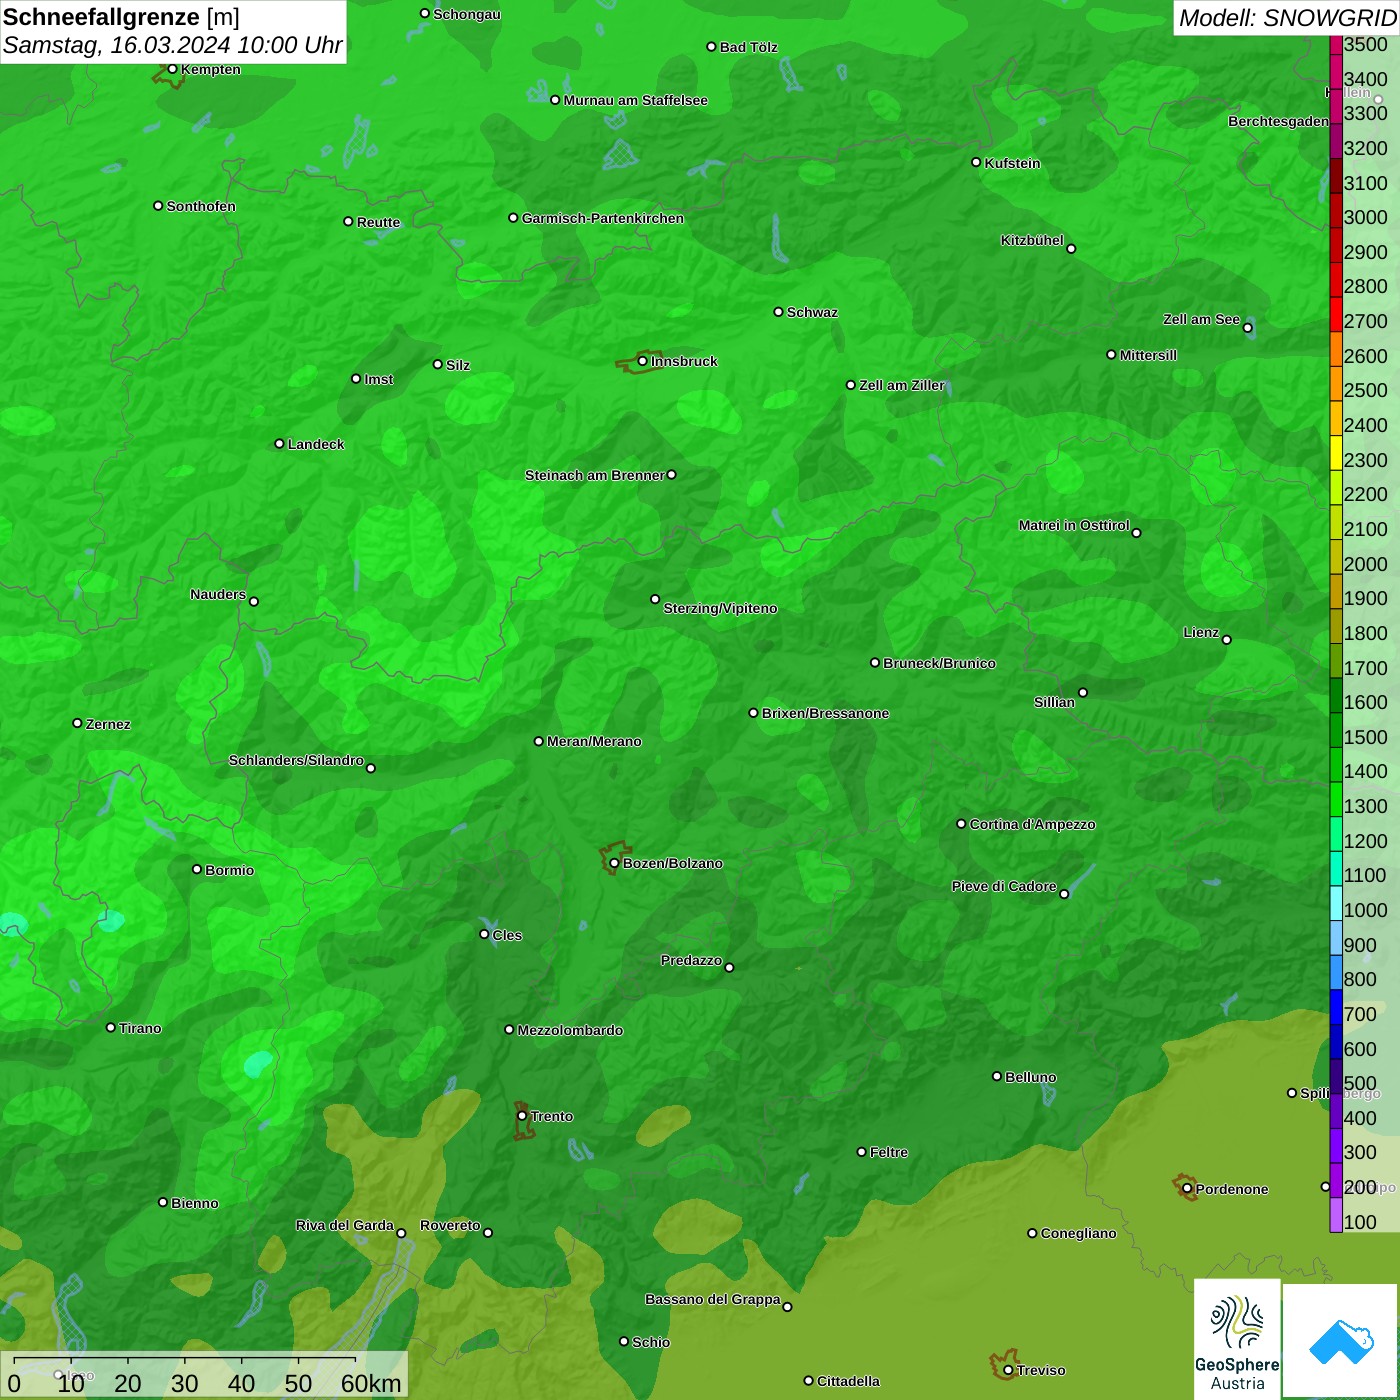Click the Mezzolombardo label
This screenshot has height=1400, width=1400.
tap(570, 1030)
